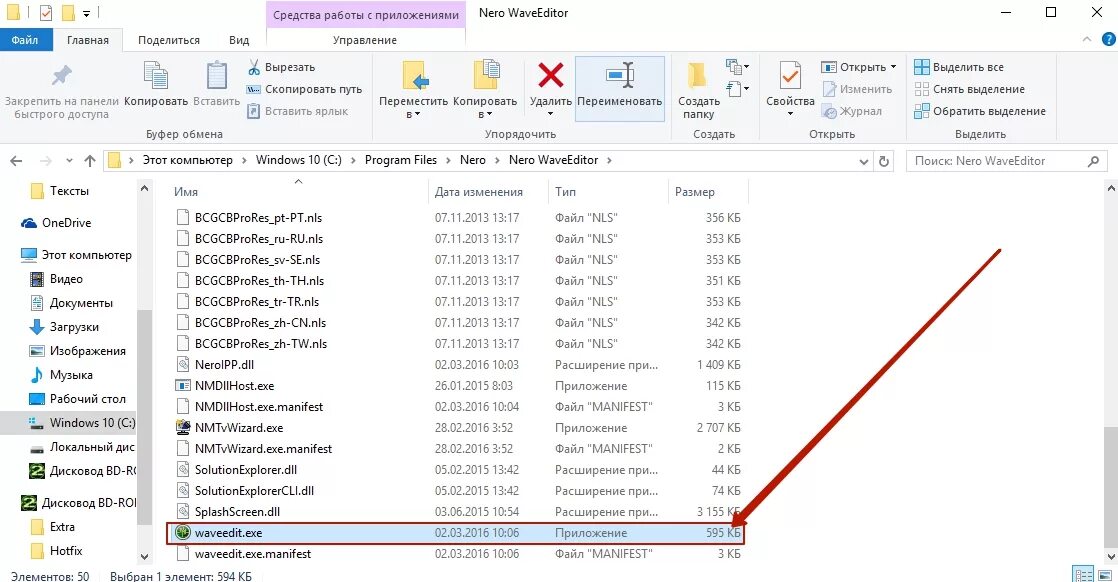Select NMTvWizard.exe file
This screenshot has width=1118, height=582.
click(x=239, y=428)
